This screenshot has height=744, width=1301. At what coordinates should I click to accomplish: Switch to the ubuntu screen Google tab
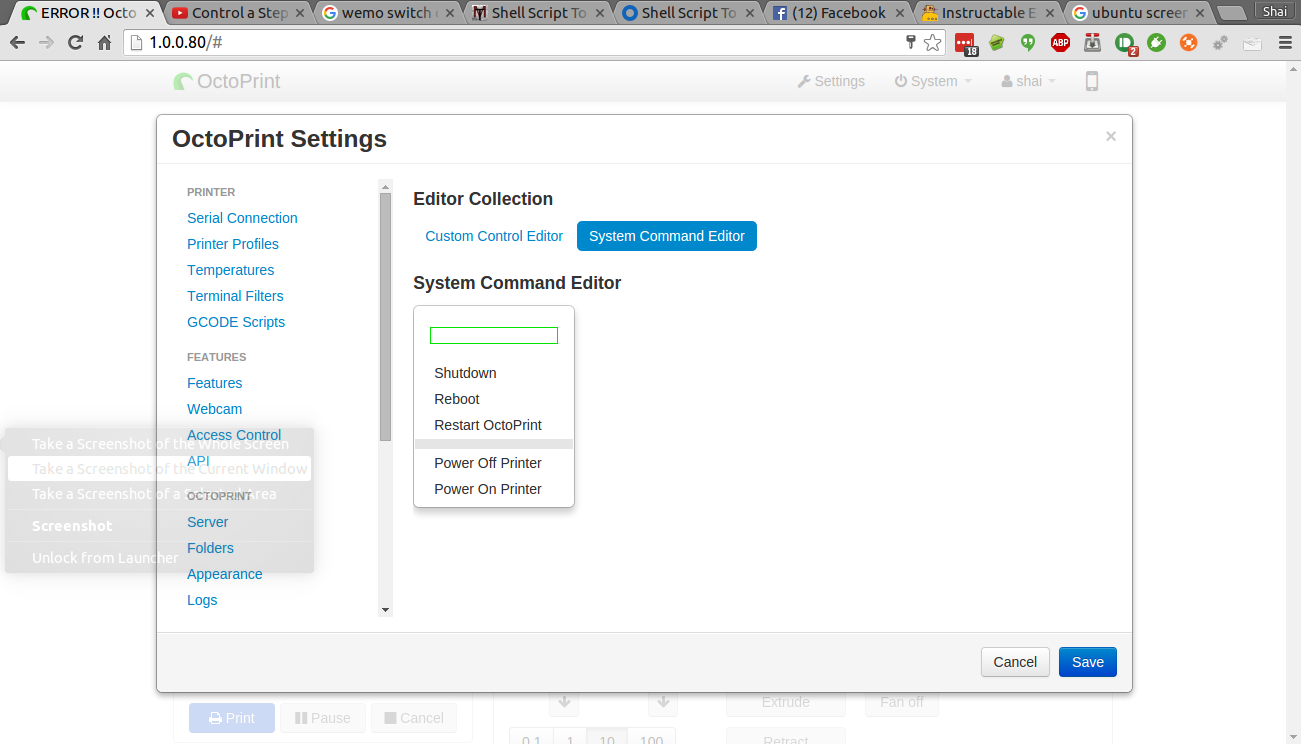point(1139,13)
